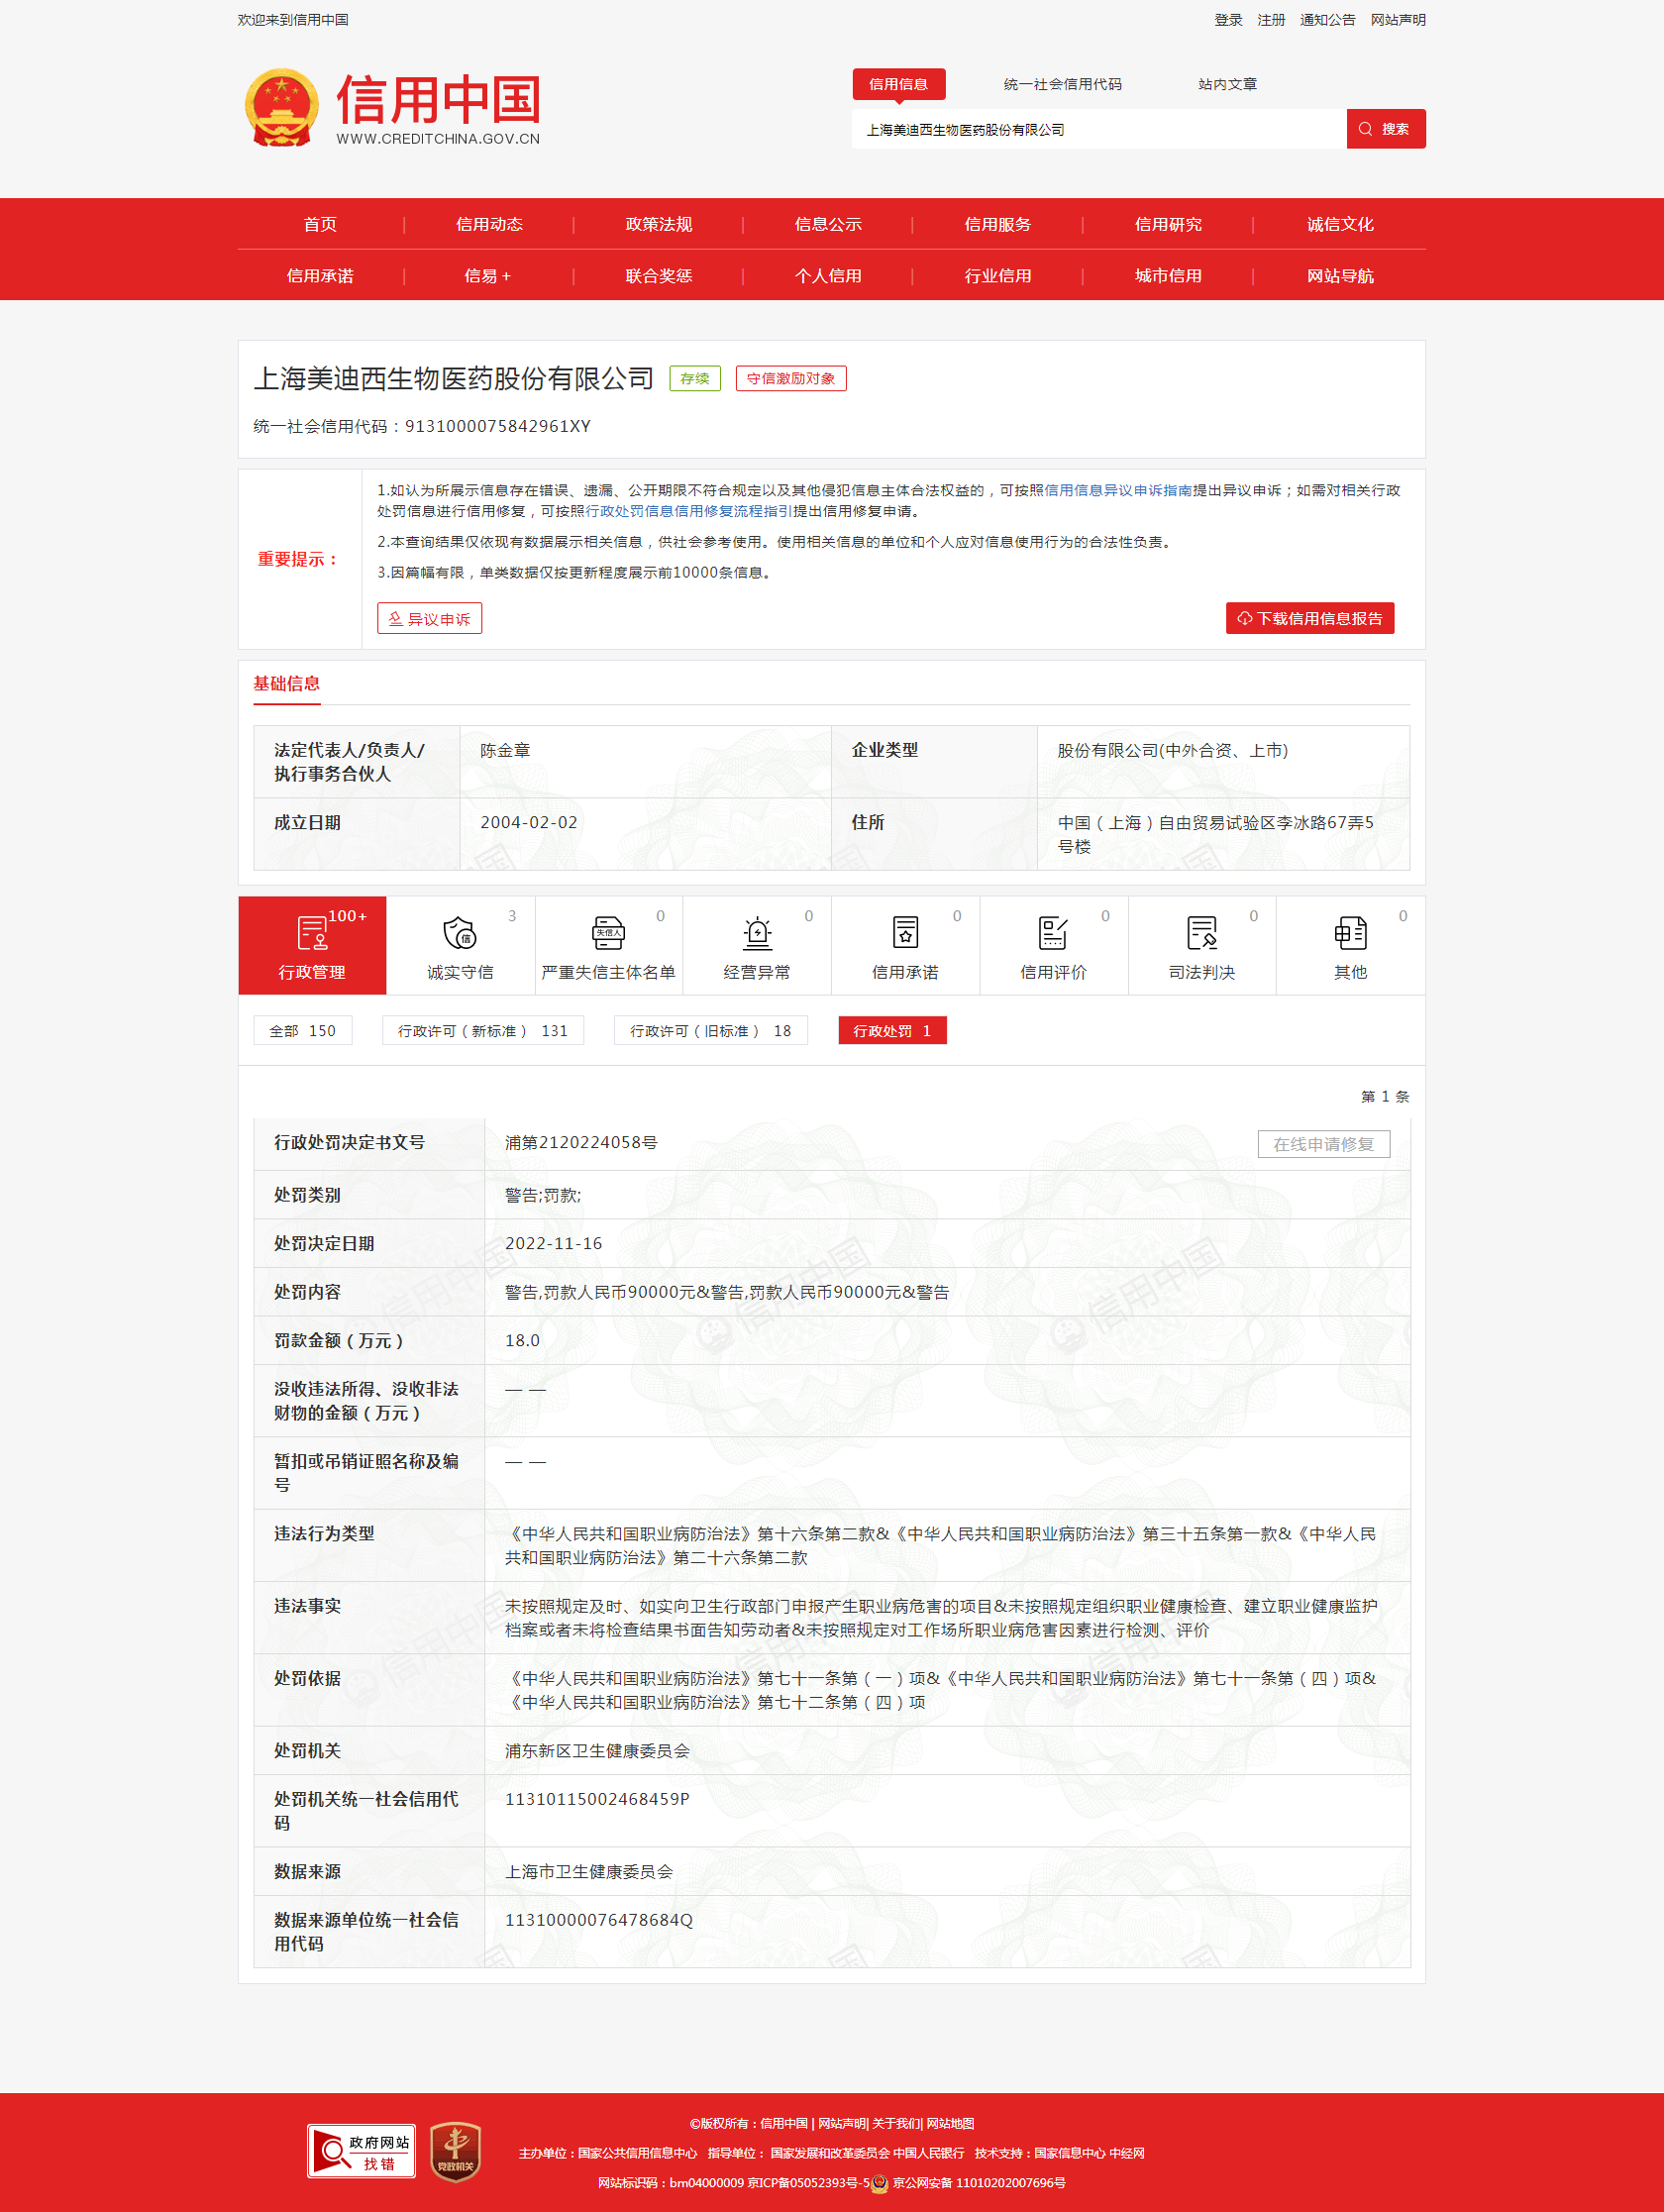Click the 党政机关 emblem badge in footer
1664x2212 pixels.
[455, 2151]
